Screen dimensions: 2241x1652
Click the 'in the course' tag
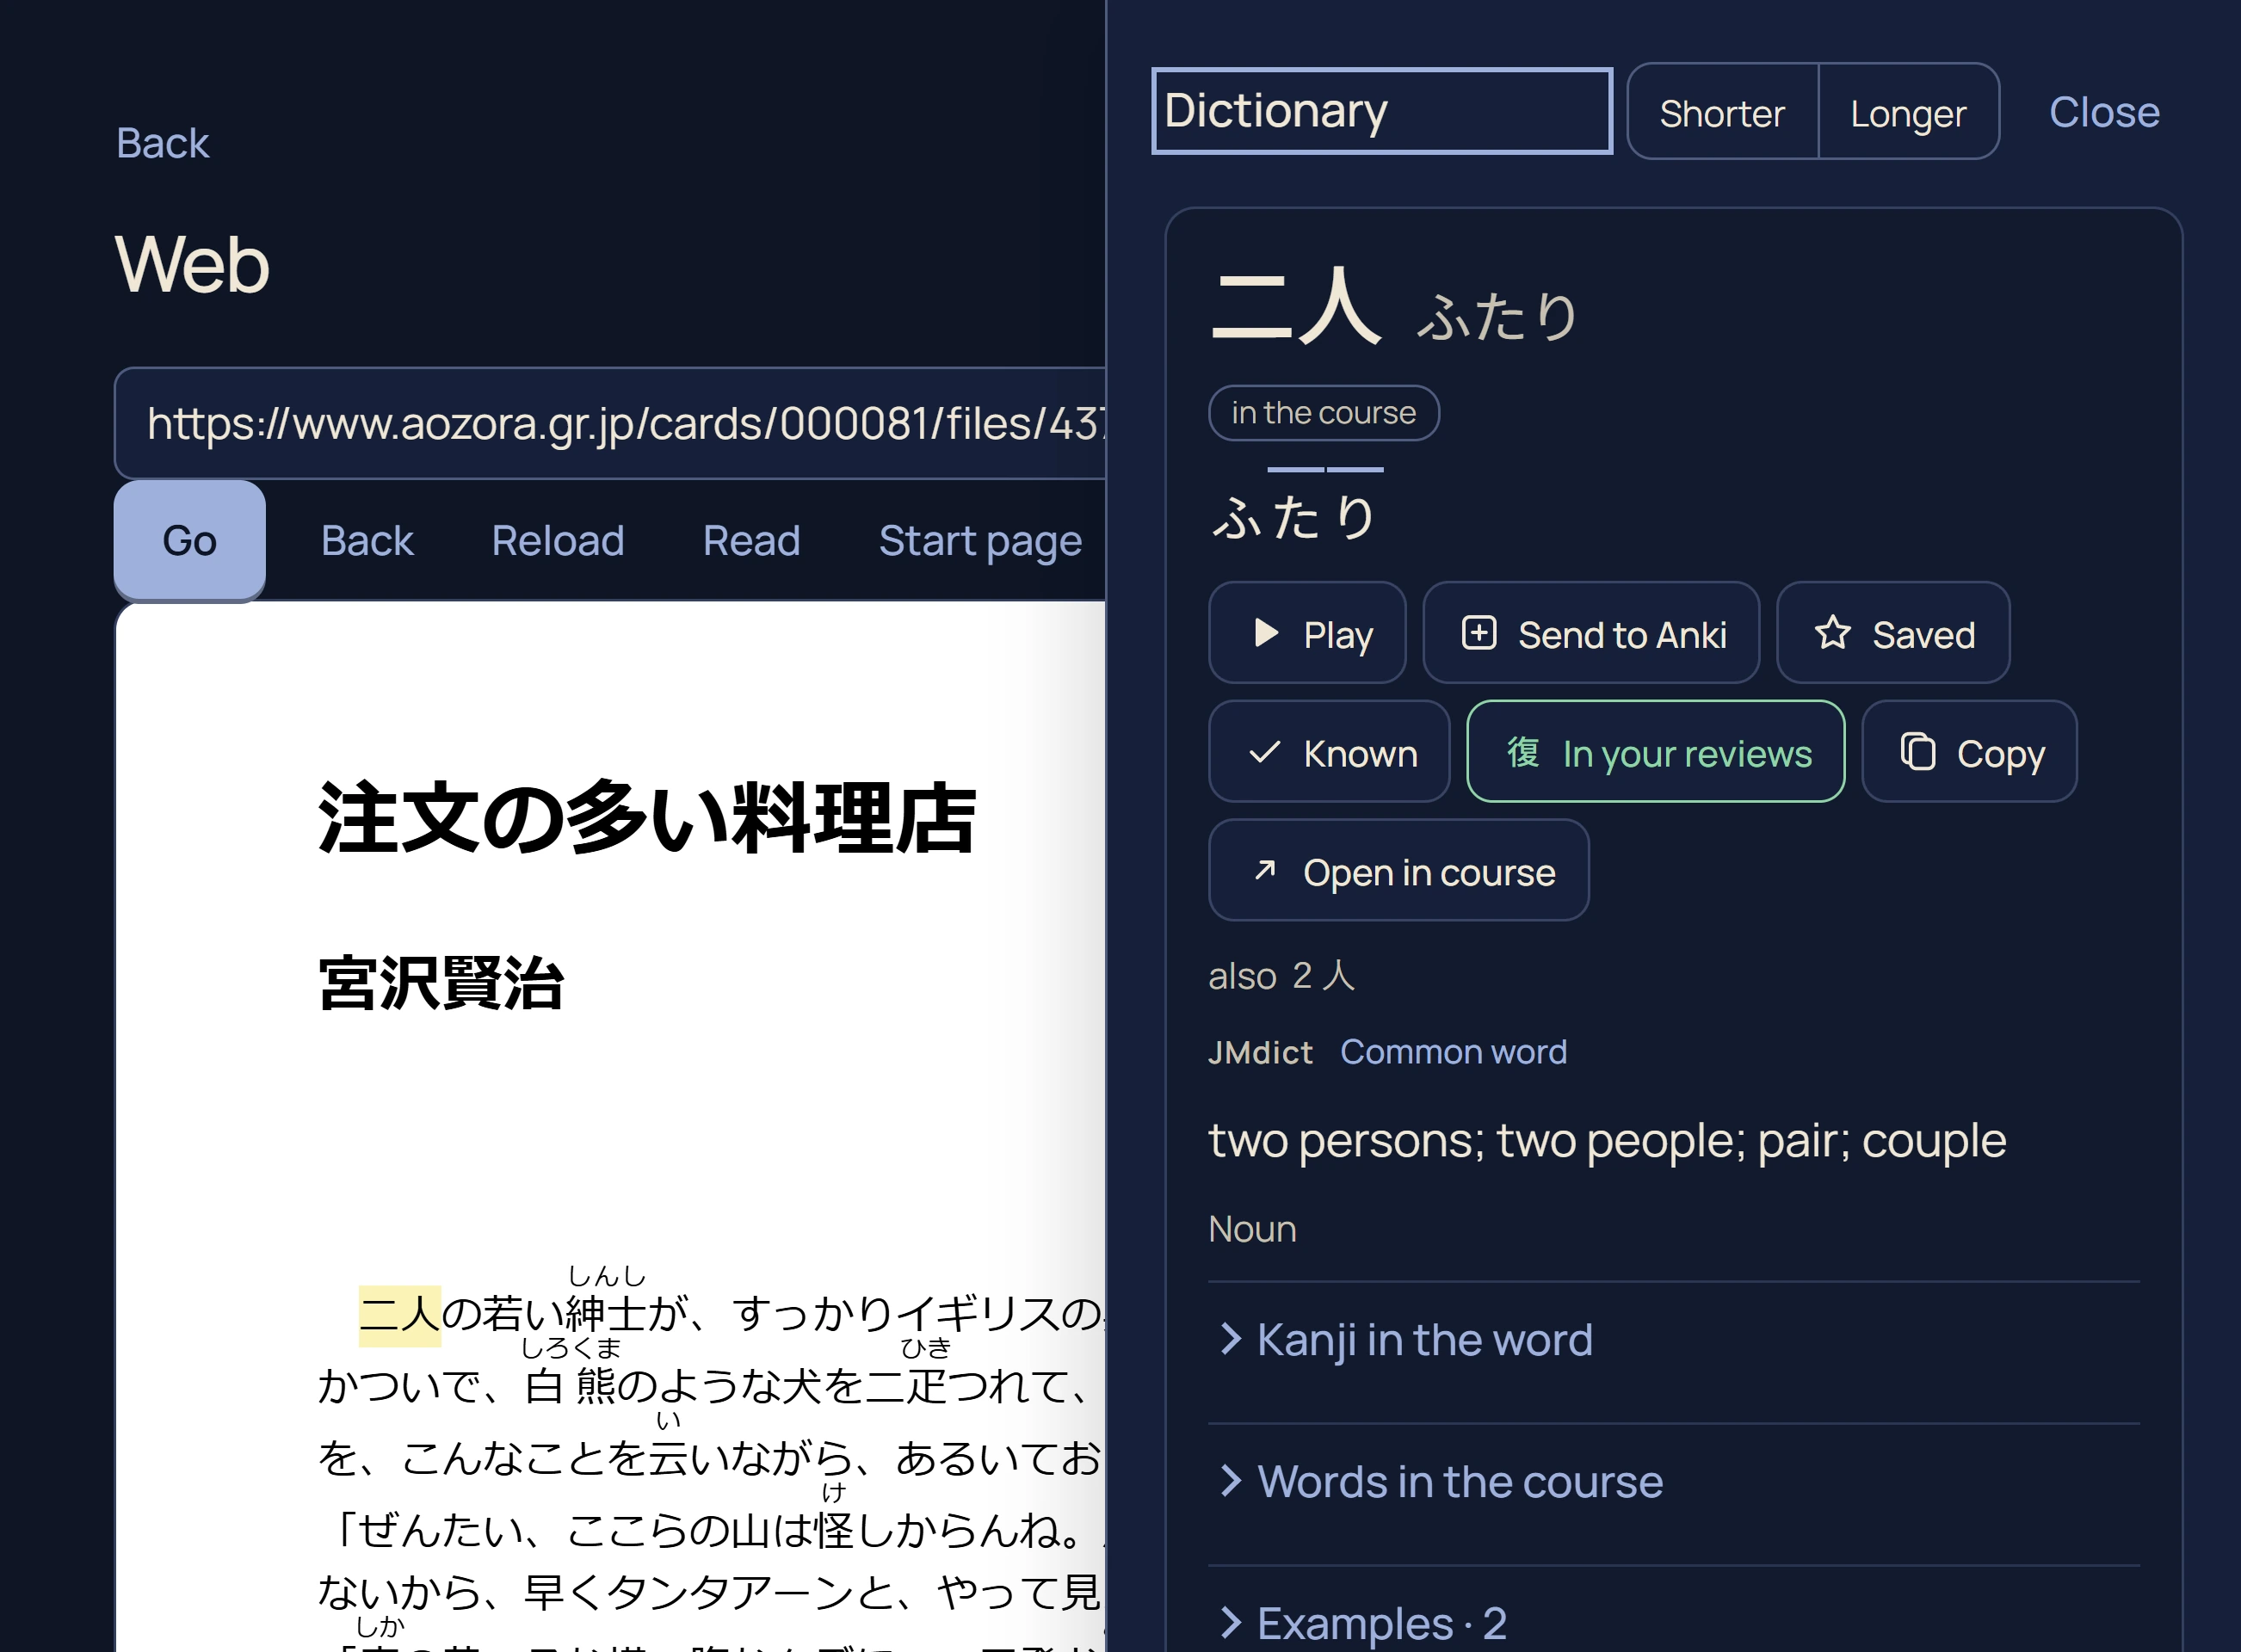click(x=1323, y=413)
